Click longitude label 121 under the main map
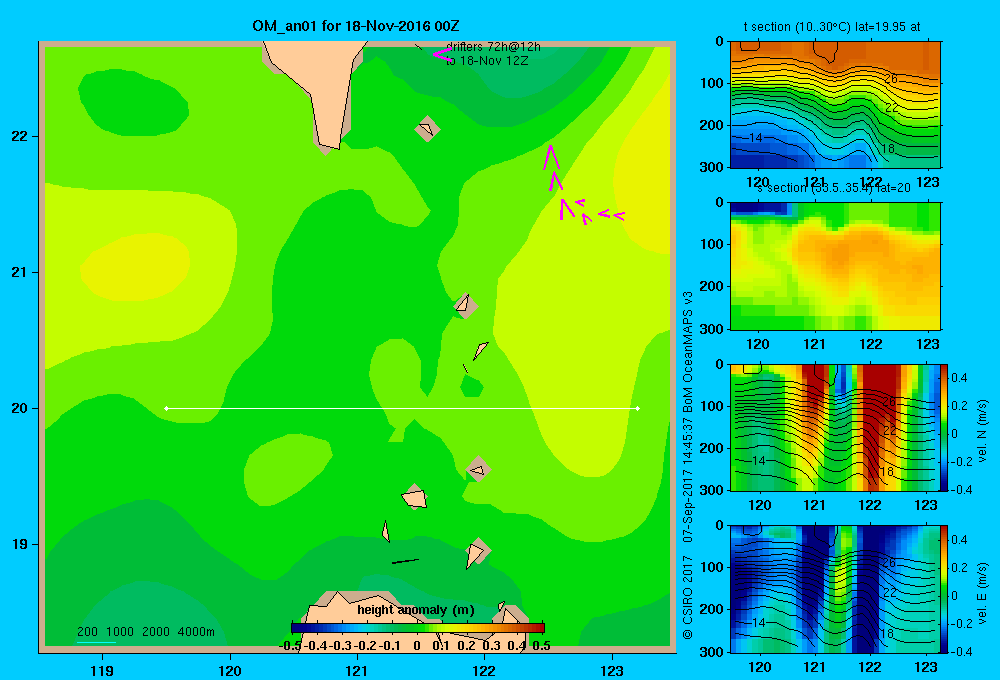The image size is (1000, 680). pyautogui.click(x=357, y=670)
